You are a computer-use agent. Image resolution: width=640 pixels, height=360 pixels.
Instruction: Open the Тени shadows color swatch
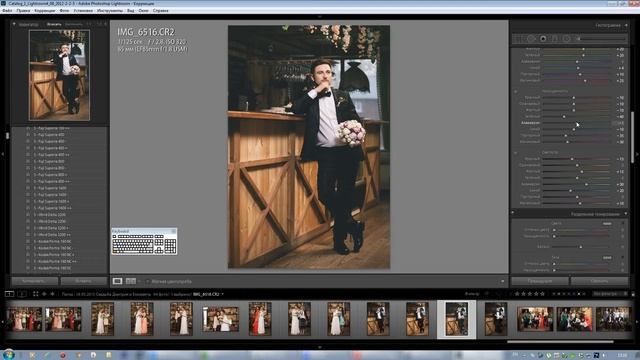(607, 258)
